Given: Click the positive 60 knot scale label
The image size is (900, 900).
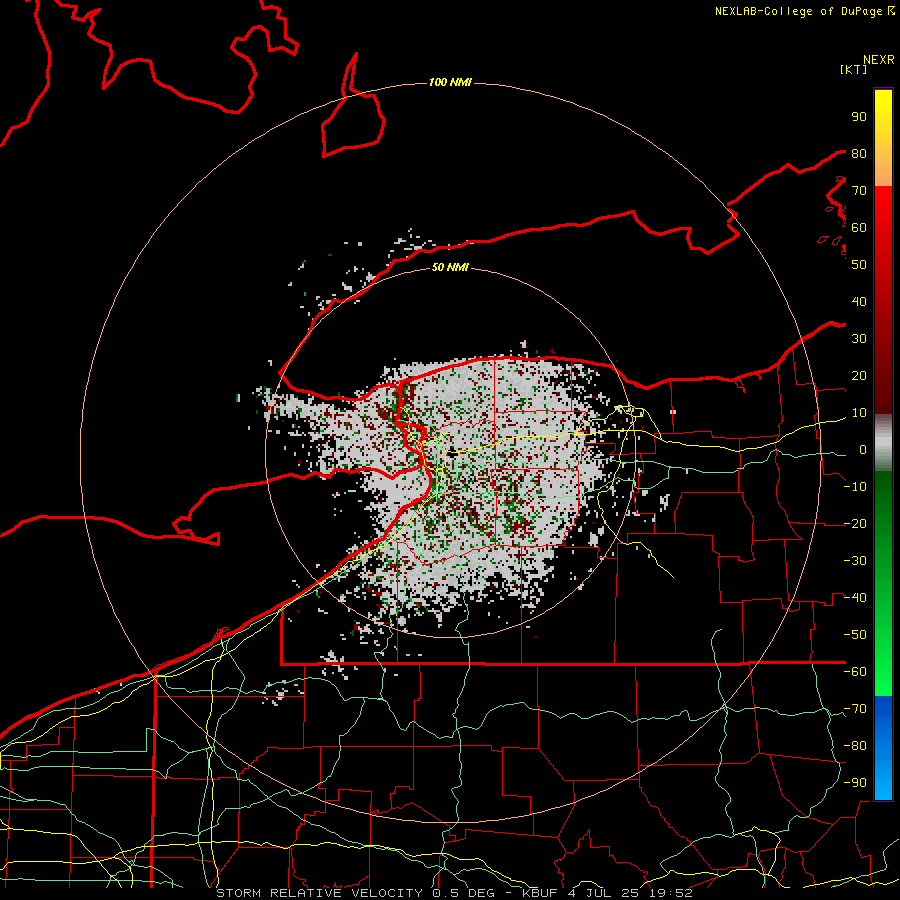Looking at the screenshot, I should (859, 227).
